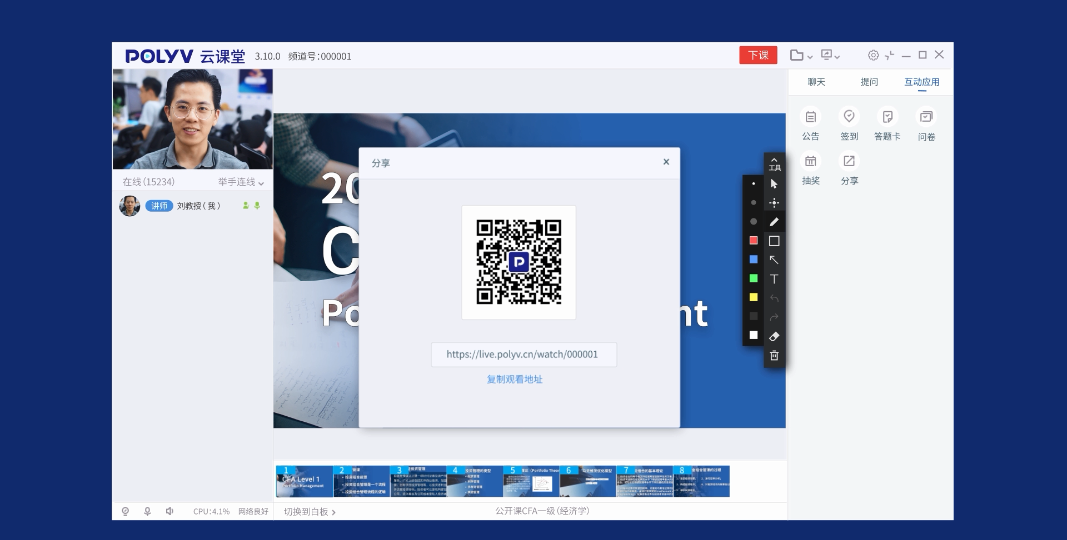The width and height of the screenshot is (1067, 540).
Task: Pick the eraser tool
Action: 774,336
